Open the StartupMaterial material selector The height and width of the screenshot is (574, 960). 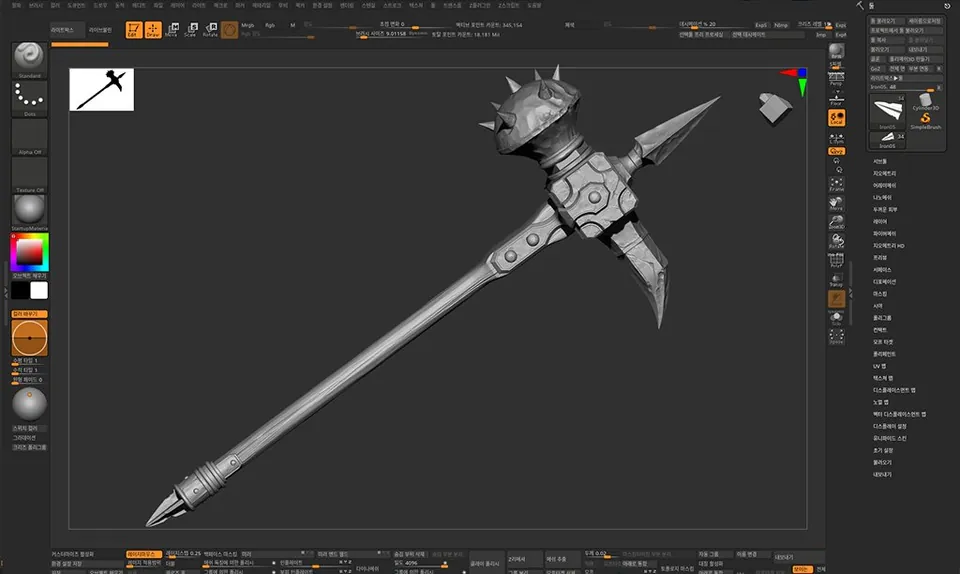tap(29, 212)
